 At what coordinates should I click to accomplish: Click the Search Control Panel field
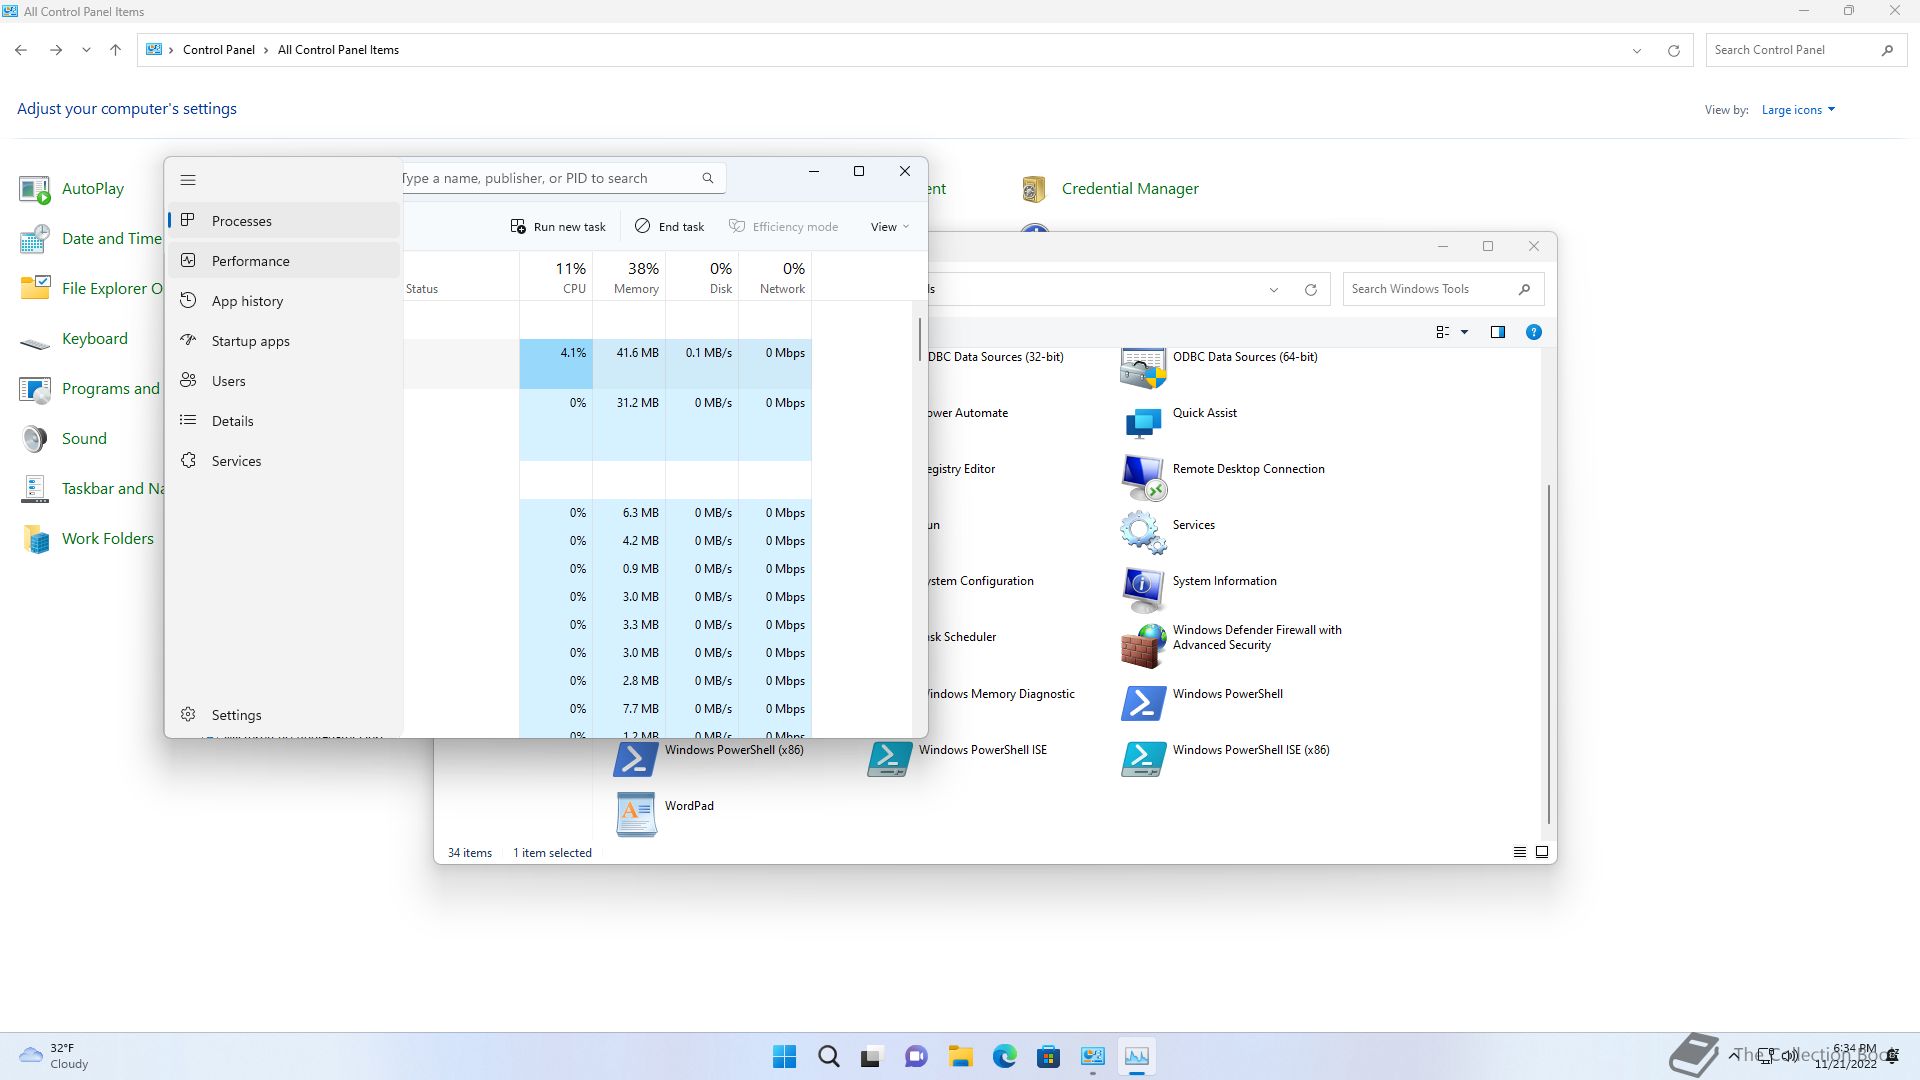click(1794, 50)
